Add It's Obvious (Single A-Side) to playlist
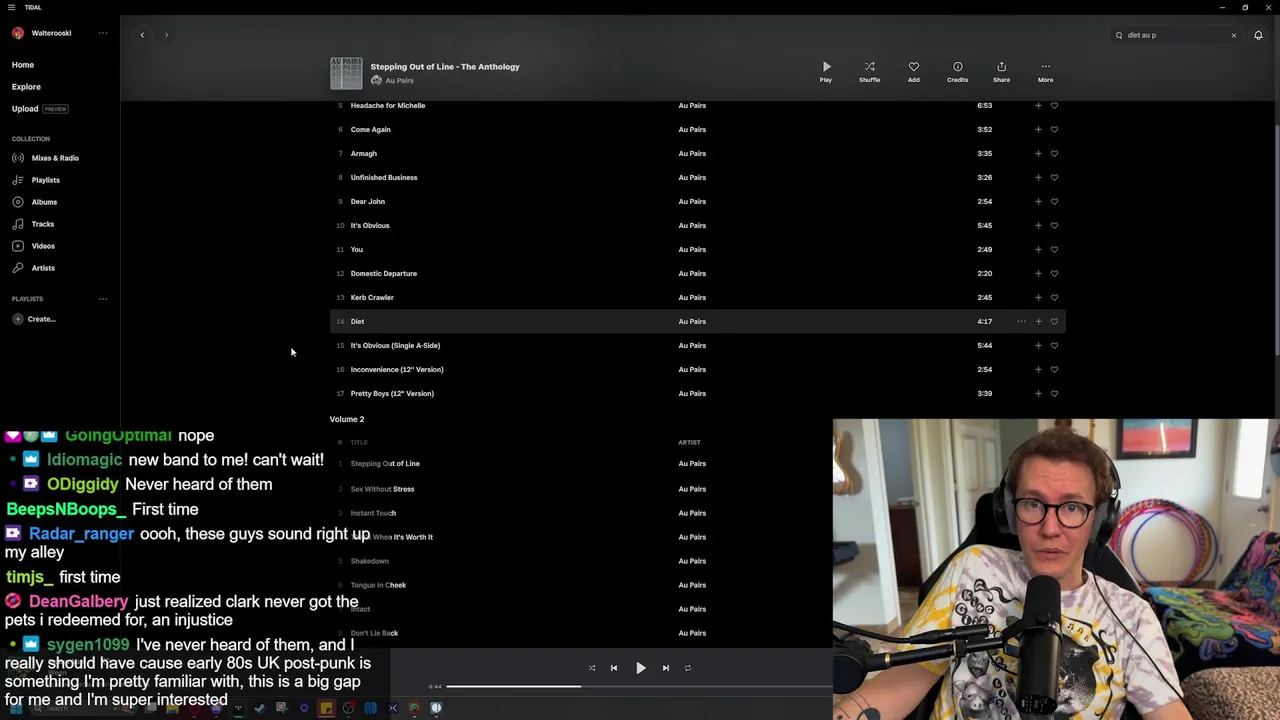1280x720 pixels. 1038,345
